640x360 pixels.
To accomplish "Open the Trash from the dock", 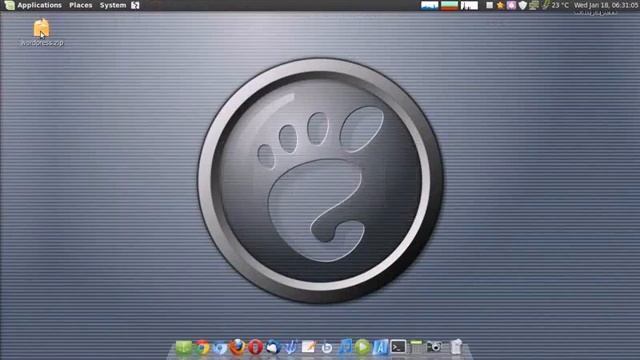I will tap(456, 347).
